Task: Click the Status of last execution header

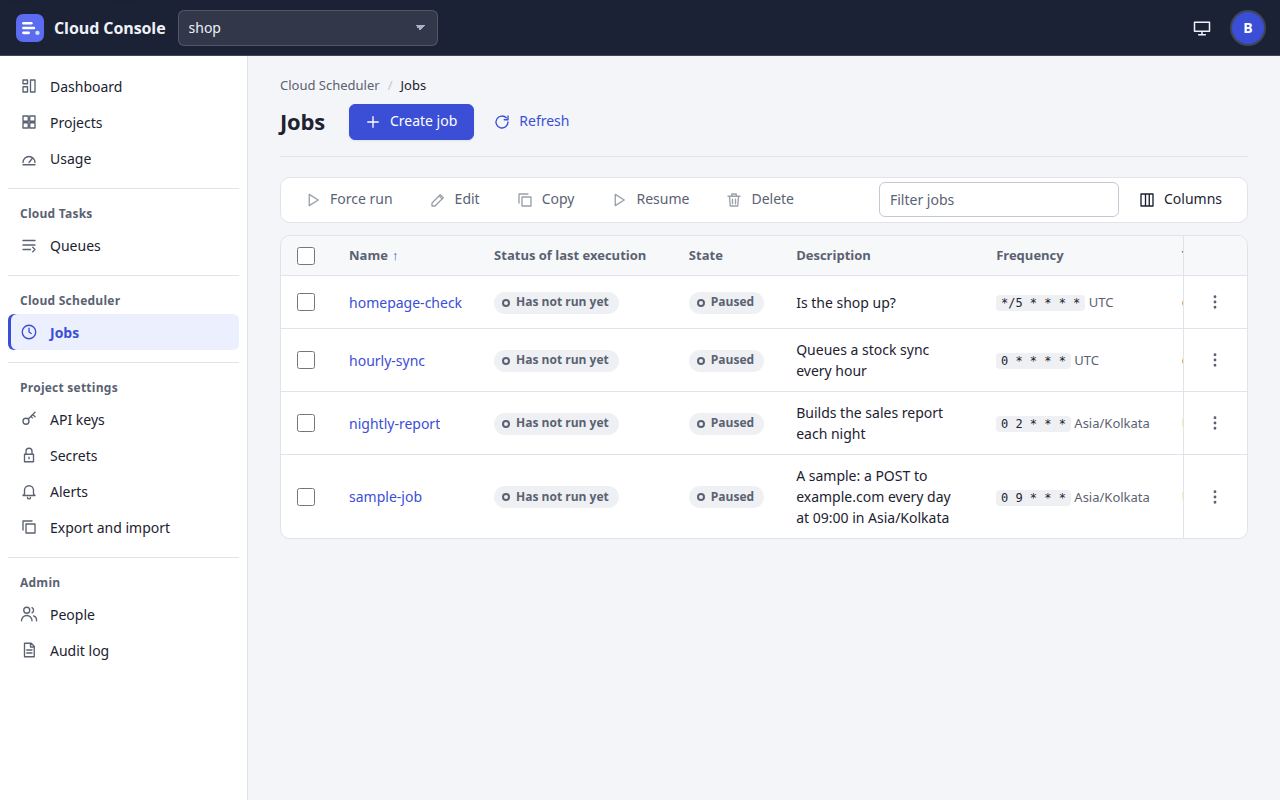Action: tap(570, 256)
